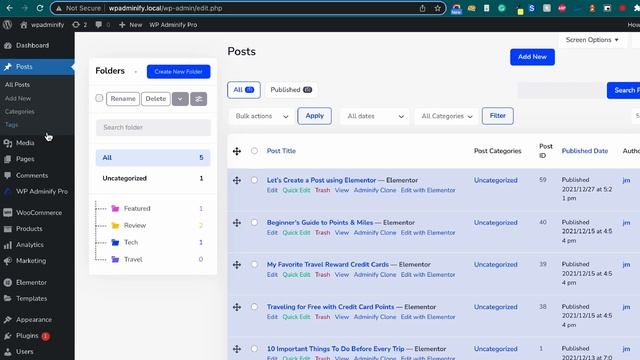Screen dimensions: 640x360
Task: Bookmark page with the star icon
Action: (438, 8)
